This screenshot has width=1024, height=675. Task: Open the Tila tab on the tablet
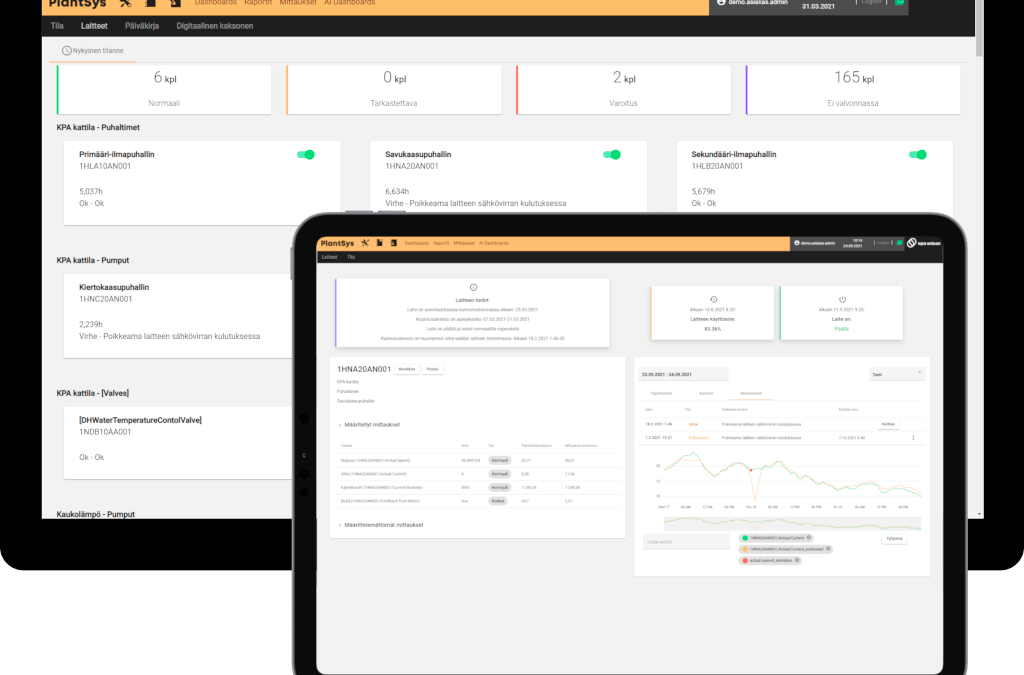(351, 257)
